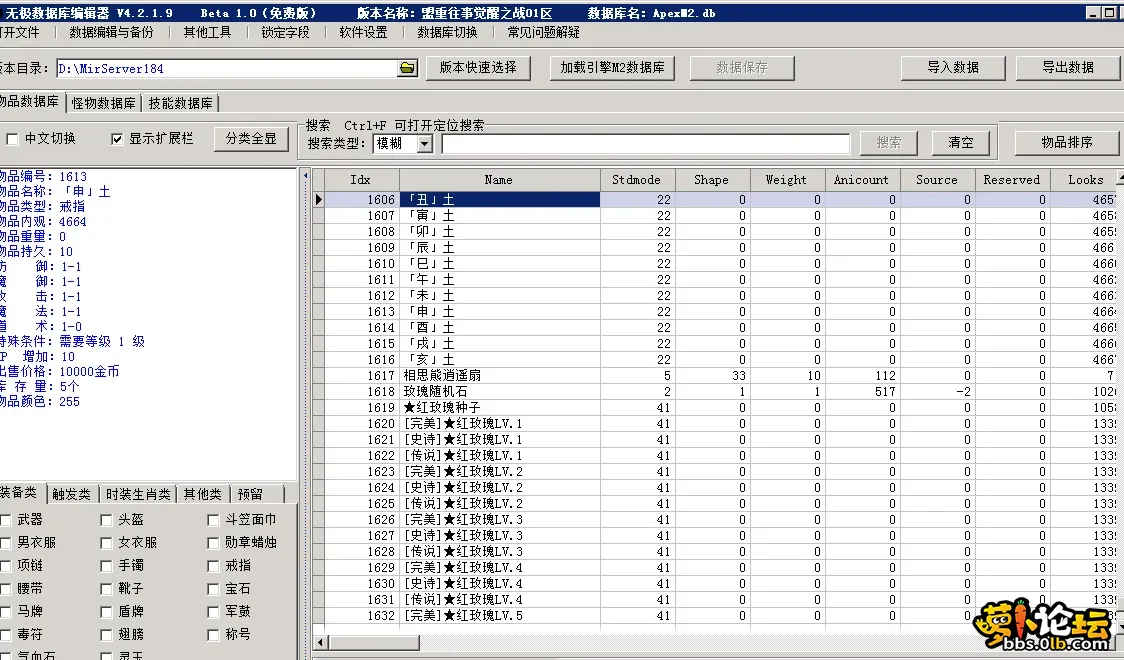
Task: Tick the 勋章蜡烛 checkbox
Action: coord(213,542)
